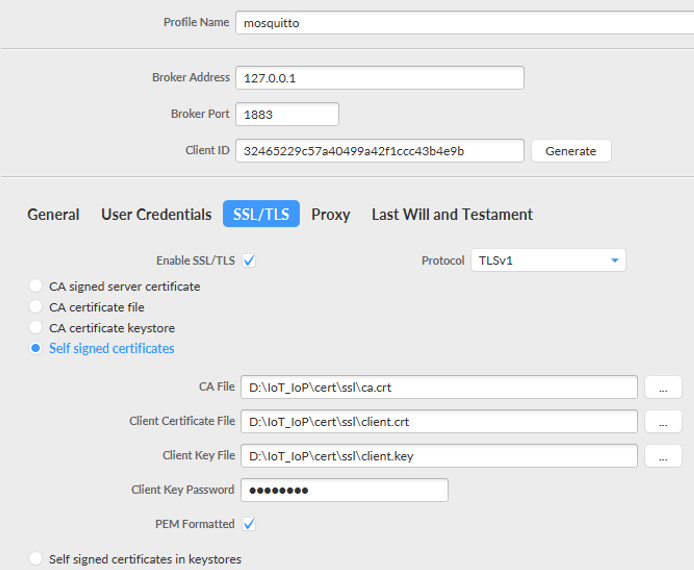The image size is (694, 570).
Task: Go to the Proxy tab
Action: tap(331, 214)
